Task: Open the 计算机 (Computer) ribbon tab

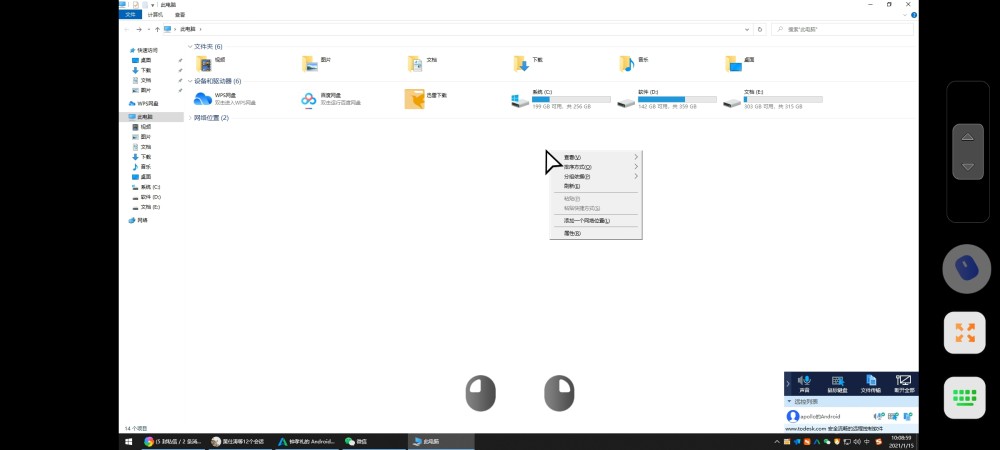Action: [x=155, y=14]
